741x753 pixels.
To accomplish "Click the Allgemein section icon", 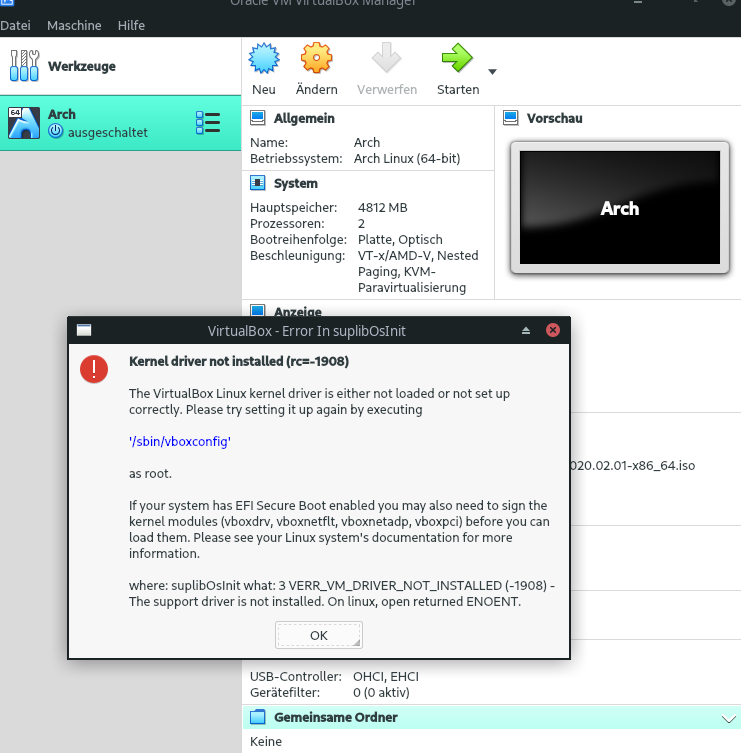I will click(257, 119).
